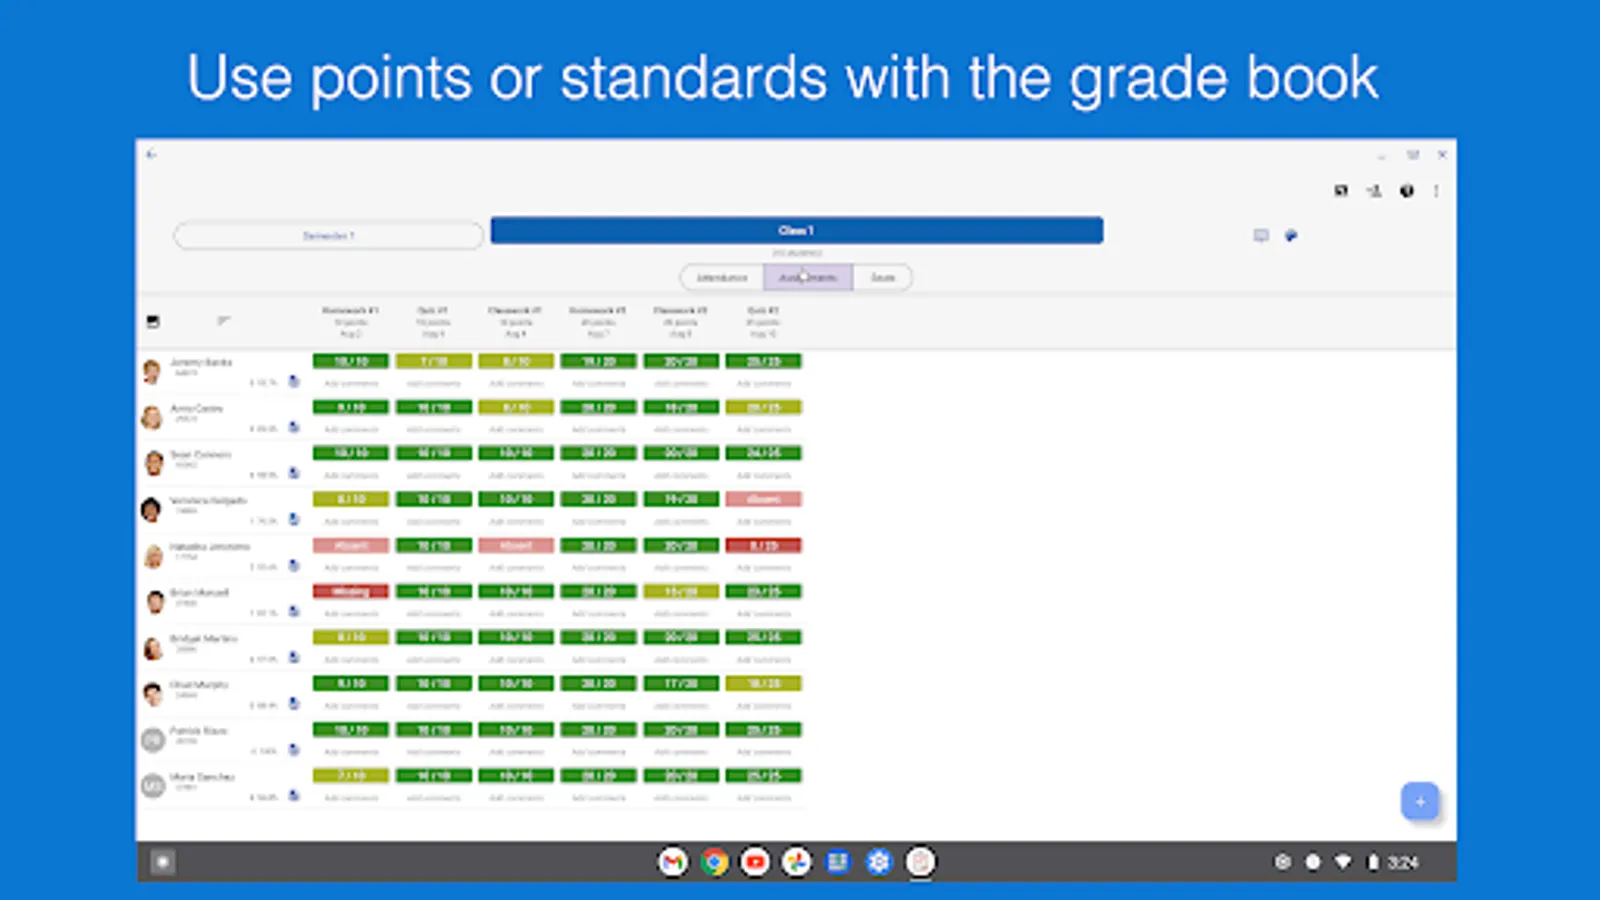Viewport: 1600px width, 900px height.
Task: Open Chad Murphy's student photo
Action: [x=152, y=694]
